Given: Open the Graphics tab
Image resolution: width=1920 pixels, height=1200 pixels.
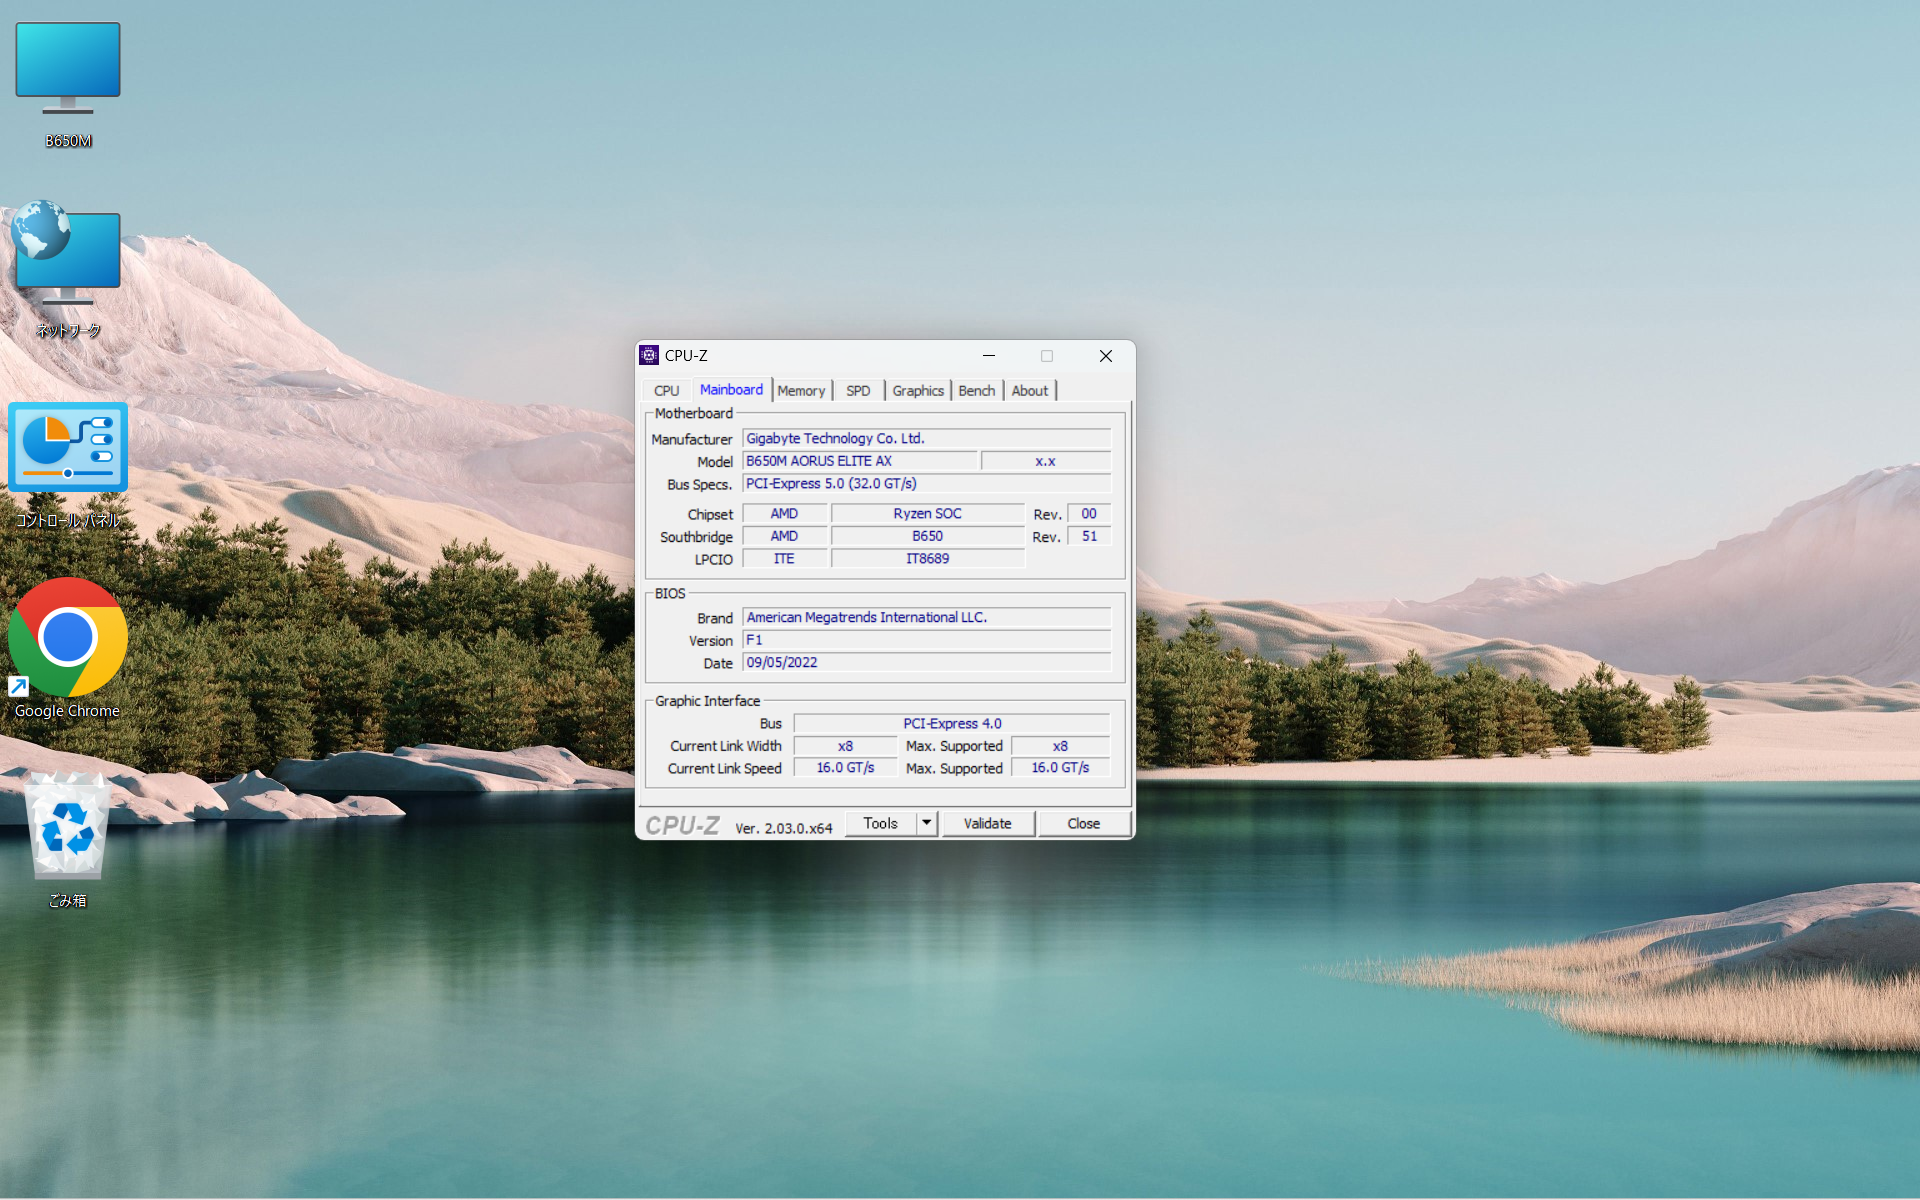Looking at the screenshot, I should coord(918,391).
